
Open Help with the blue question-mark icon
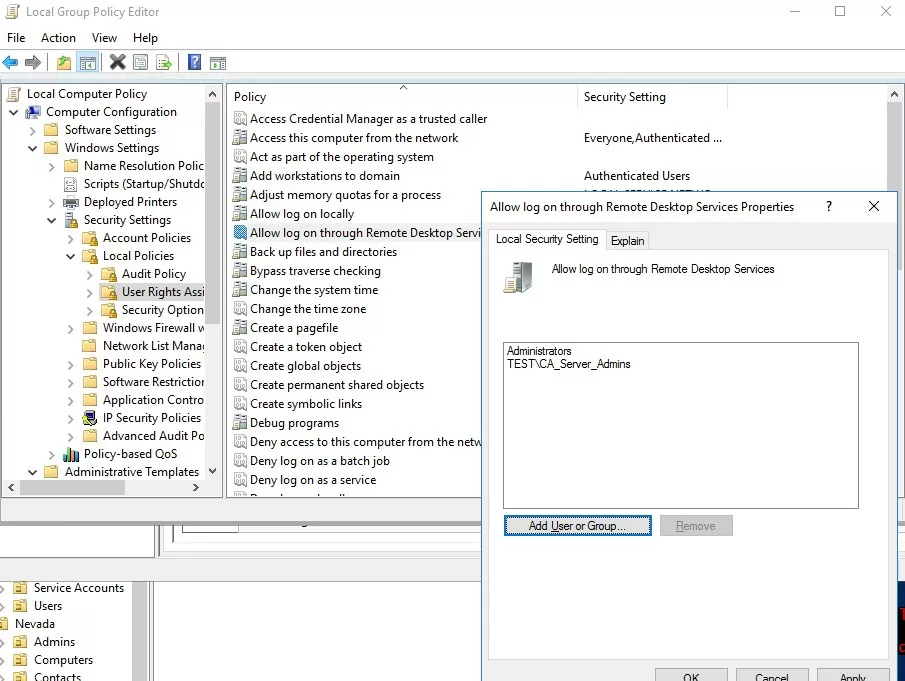(194, 63)
